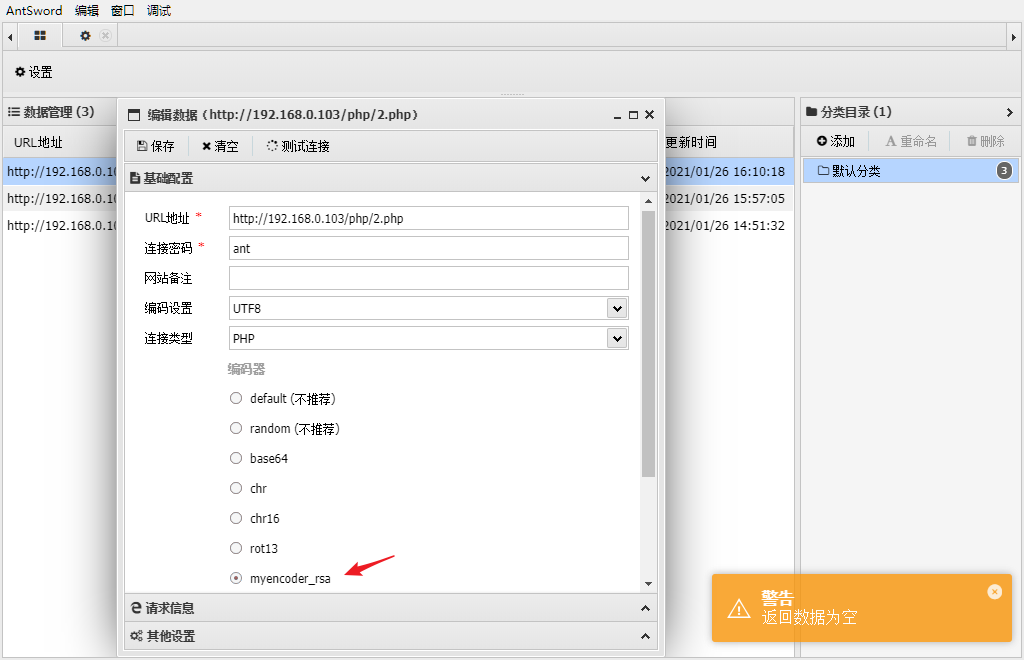Click the 更新时间 column header
Image resolution: width=1024 pixels, height=660 pixels.
tap(691, 142)
